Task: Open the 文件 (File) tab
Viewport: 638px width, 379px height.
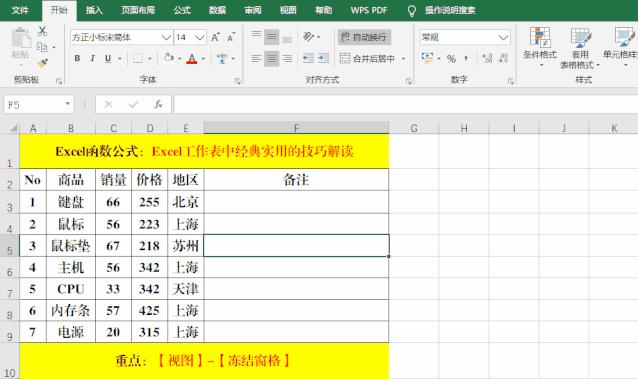Action: tap(20, 10)
